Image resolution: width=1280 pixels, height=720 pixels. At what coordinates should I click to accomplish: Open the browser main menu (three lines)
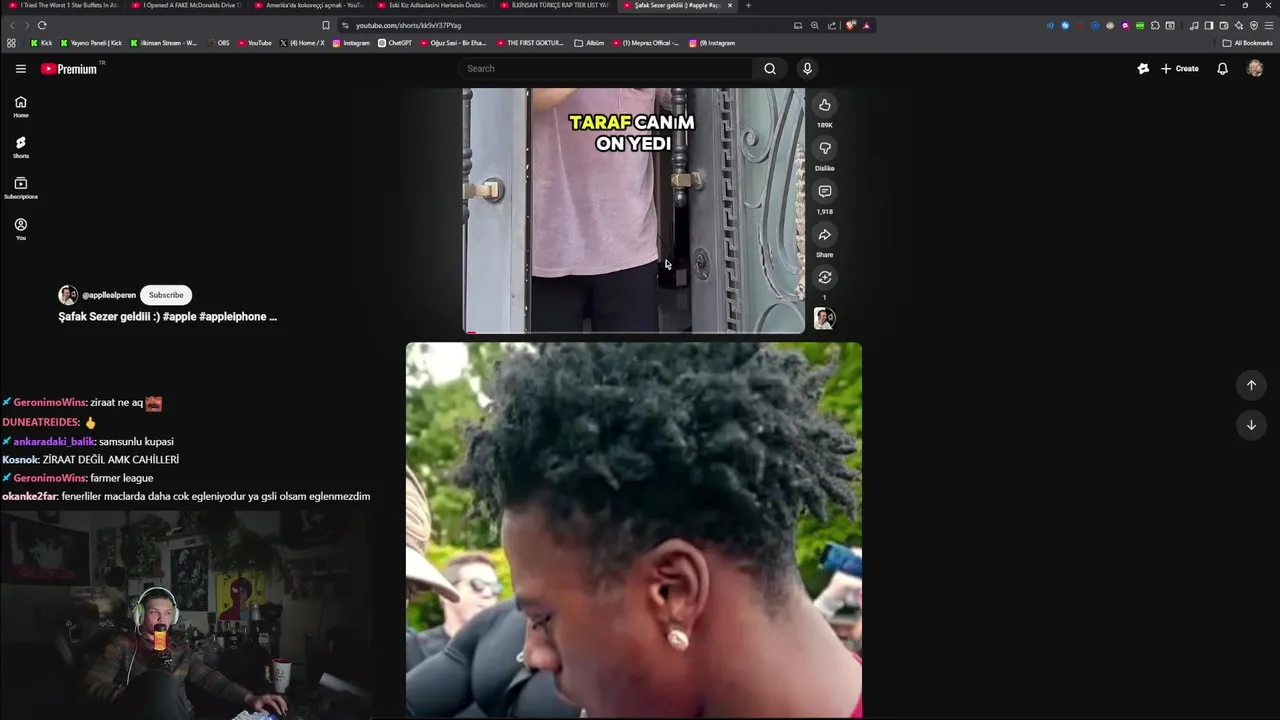pyautogui.click(x=1269, y=25)
